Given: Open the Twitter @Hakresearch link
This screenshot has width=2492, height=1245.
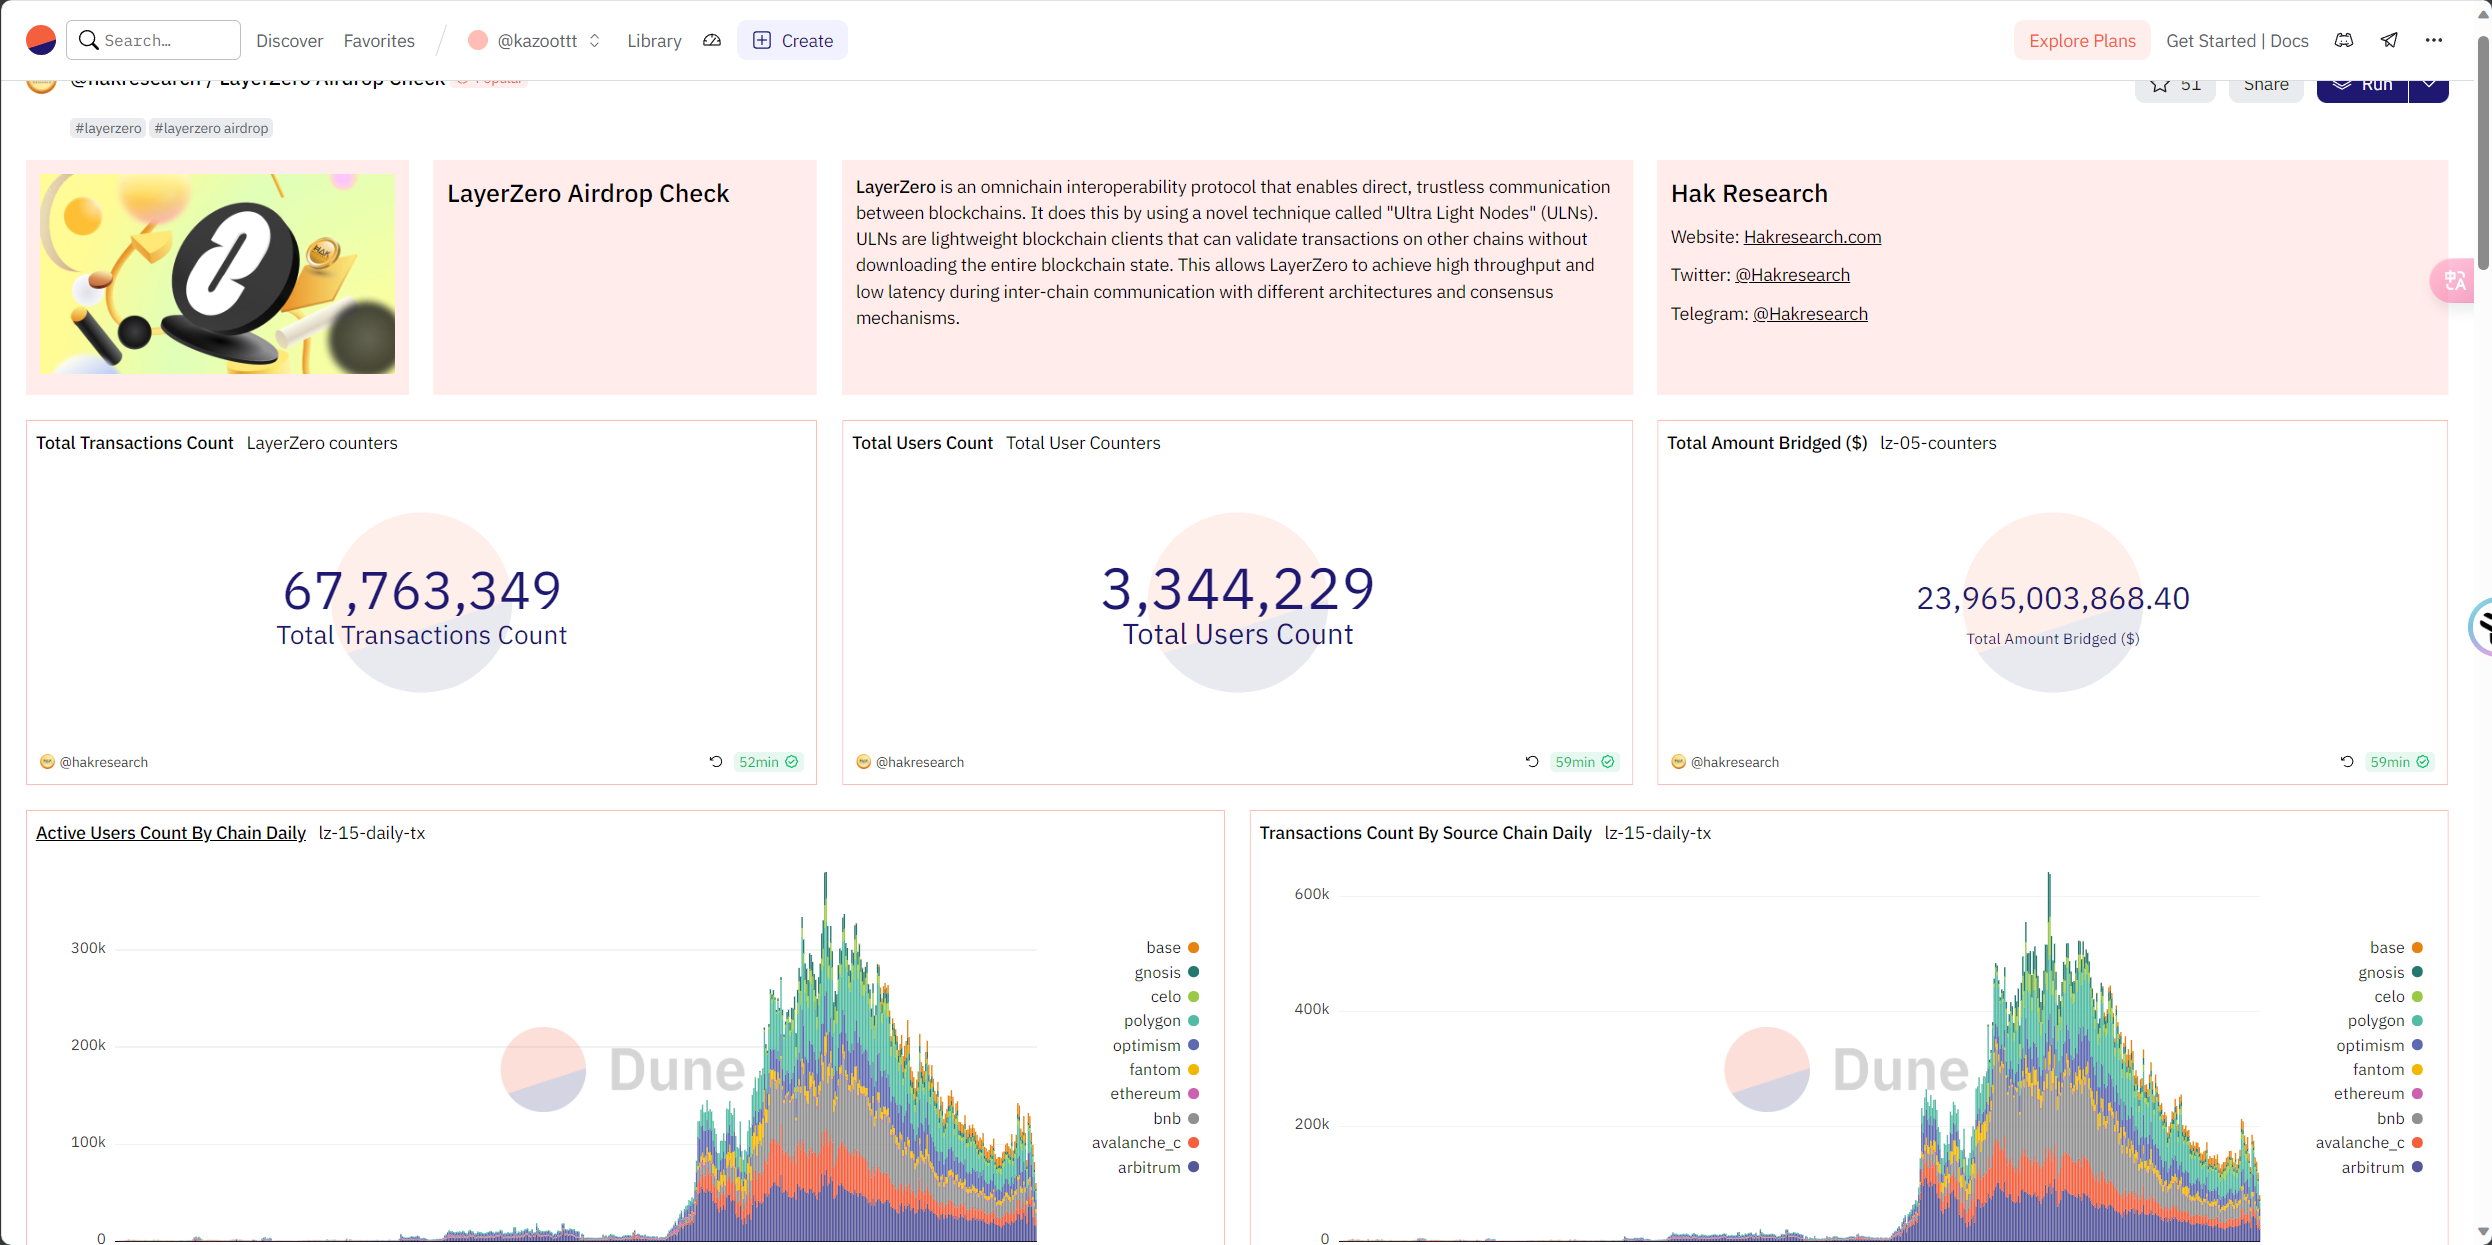Looking at the screenshot, I should (x=1792, y=275).
